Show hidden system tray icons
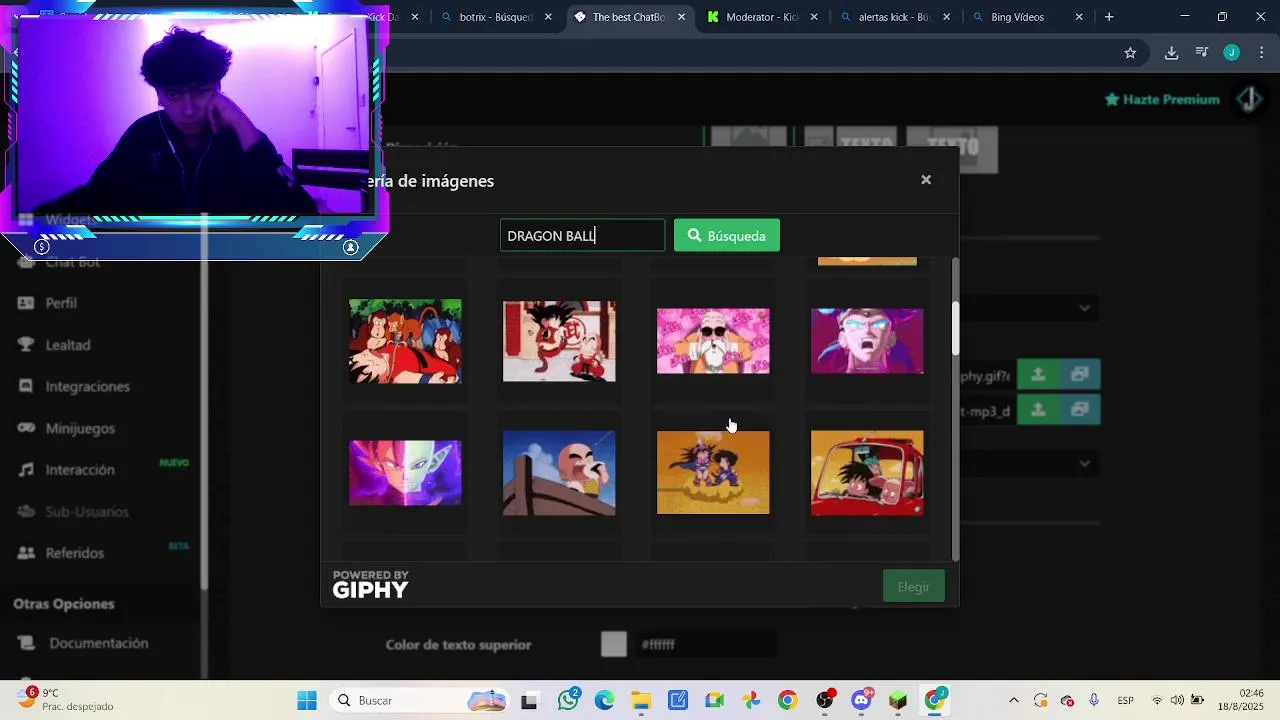Image resolution: width=1280 pixels, height=720 pixels. pos(1014,700)
